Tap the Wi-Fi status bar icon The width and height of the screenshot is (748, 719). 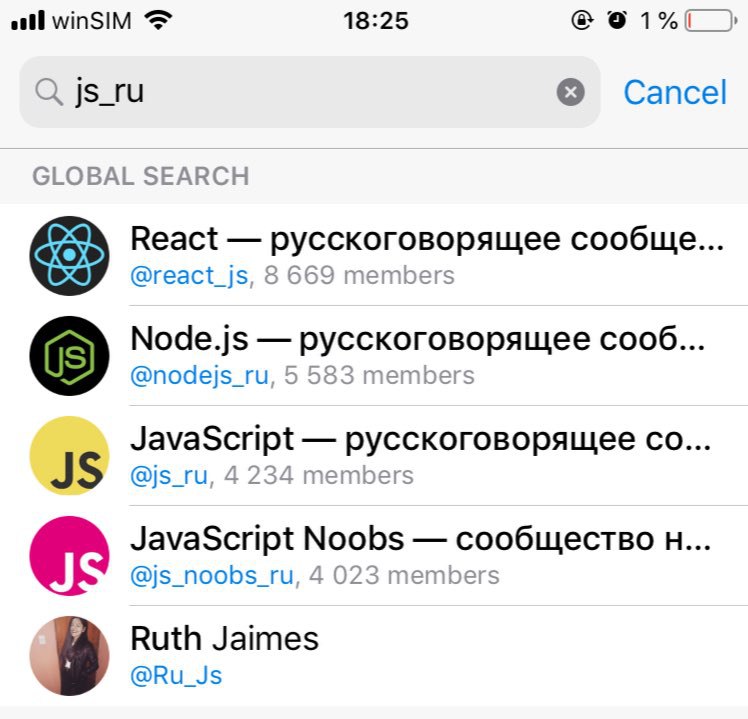point(158,21)
